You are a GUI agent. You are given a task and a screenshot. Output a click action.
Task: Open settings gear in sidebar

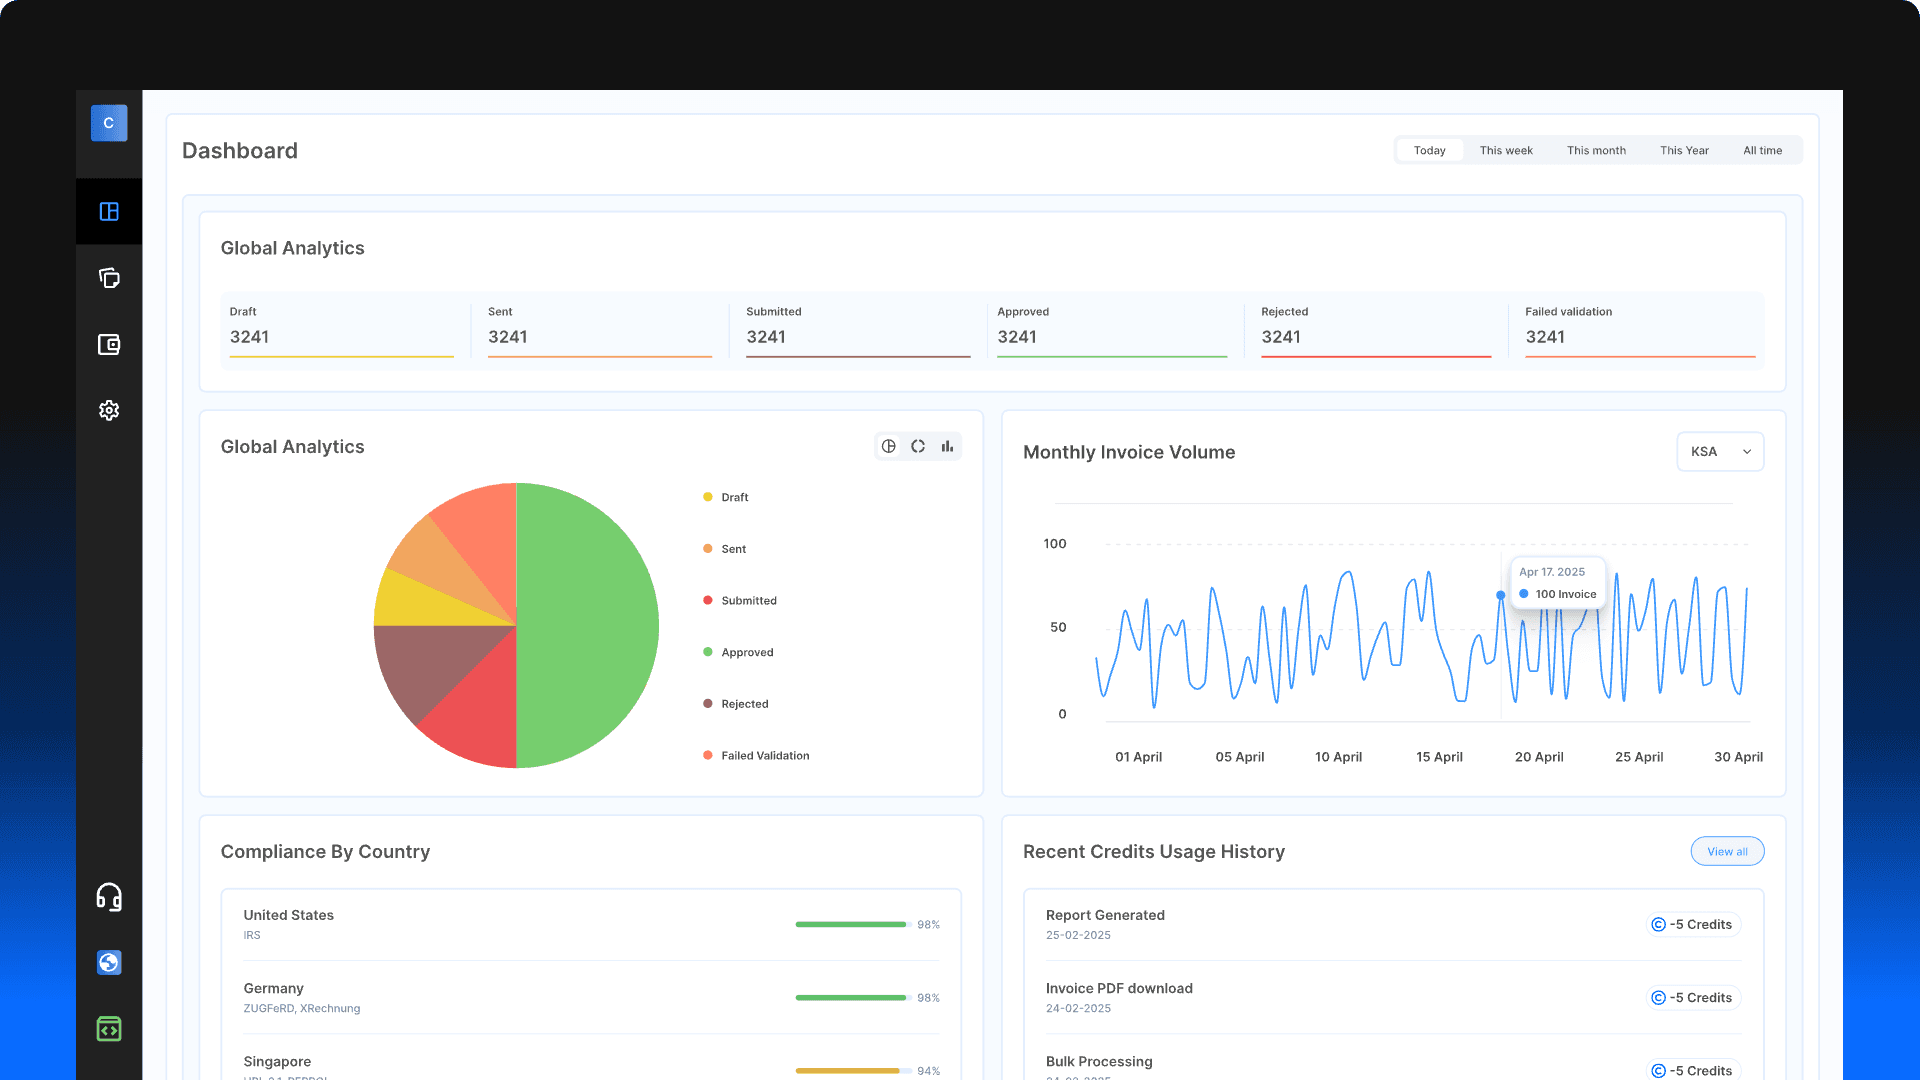coord(109,410)
